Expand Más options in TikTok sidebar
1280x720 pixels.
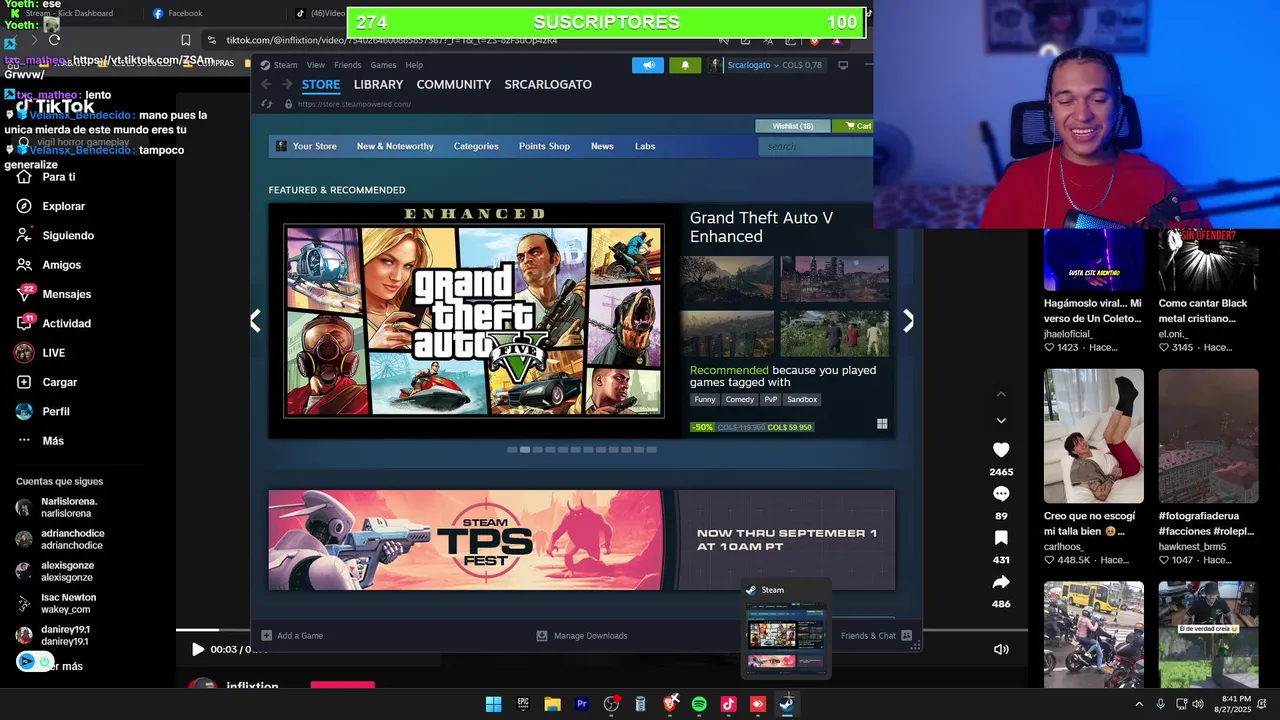click(40, 441)
